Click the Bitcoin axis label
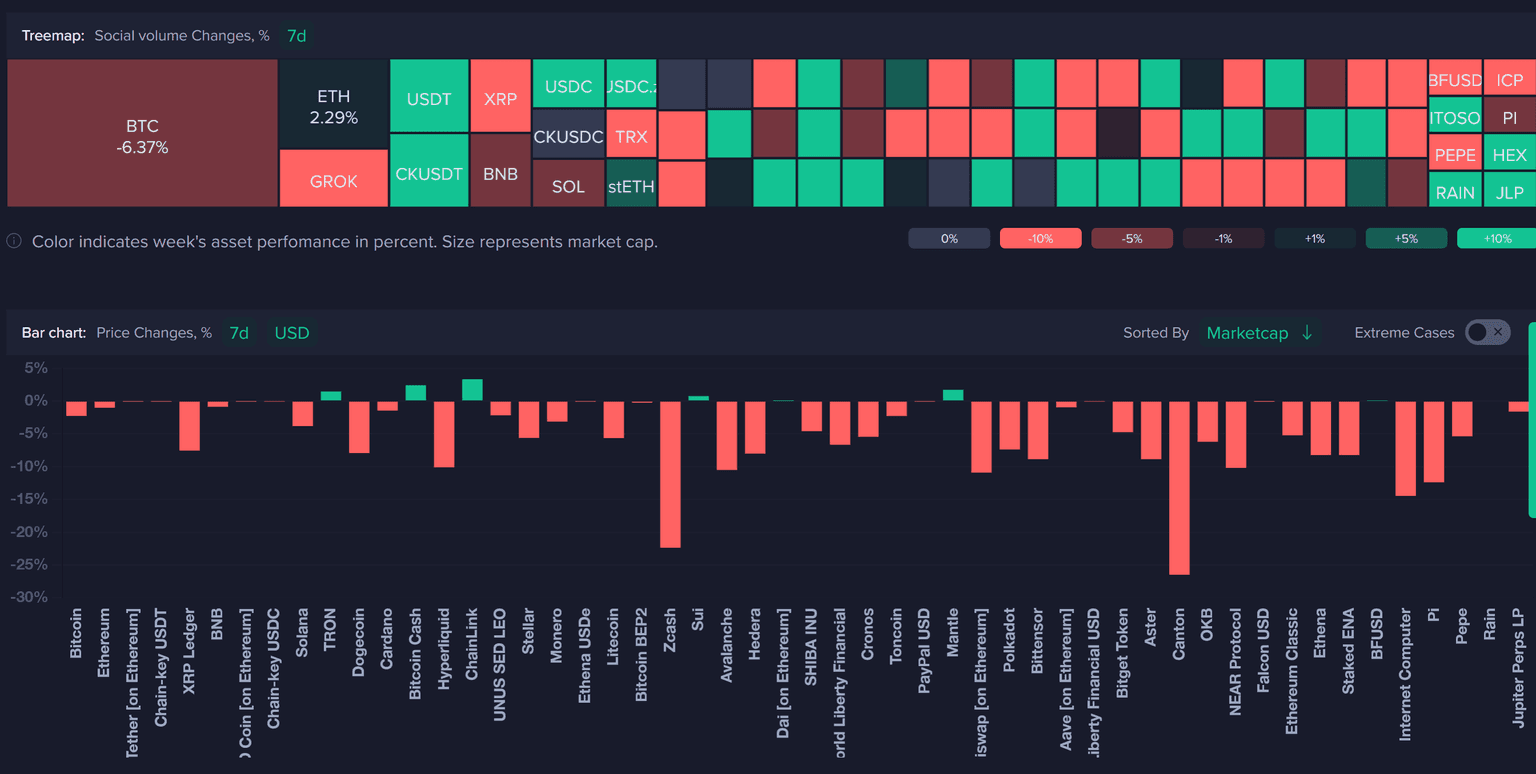This screenshot has width=1536, height=774. click(77, 632)
